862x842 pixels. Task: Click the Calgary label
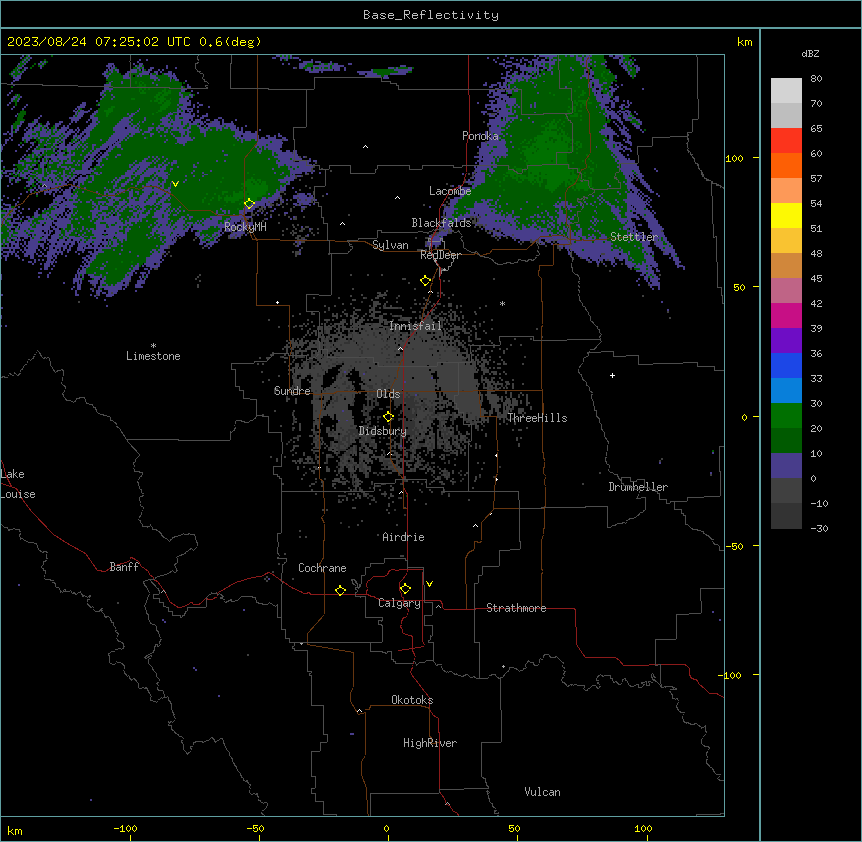pos(399,603)
